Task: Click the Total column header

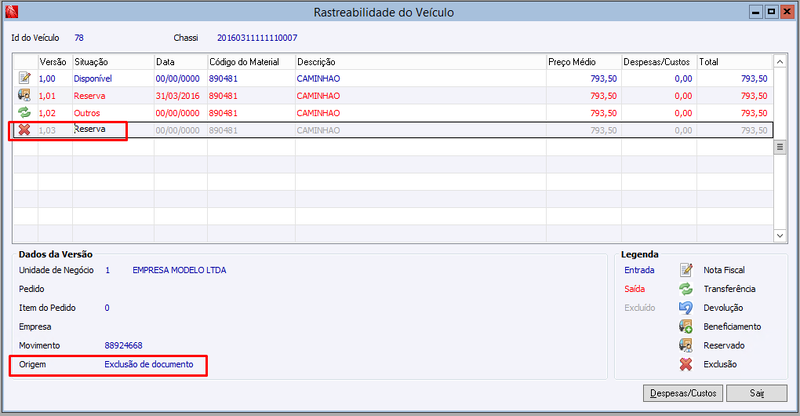Action: pyautogui.click(x=735, y=62)
